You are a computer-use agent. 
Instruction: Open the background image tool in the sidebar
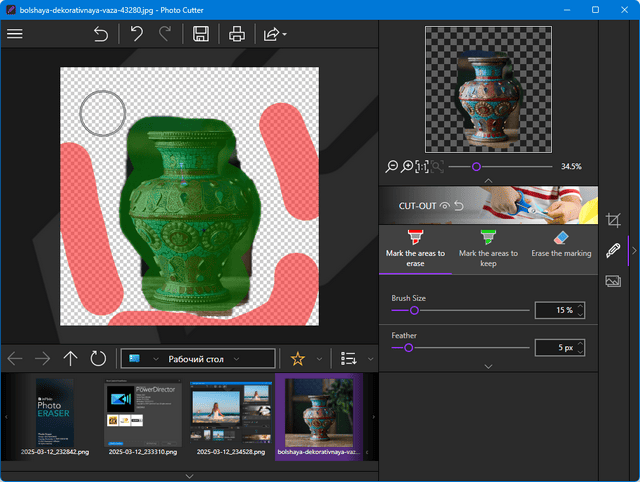click(x=613, y=282)
